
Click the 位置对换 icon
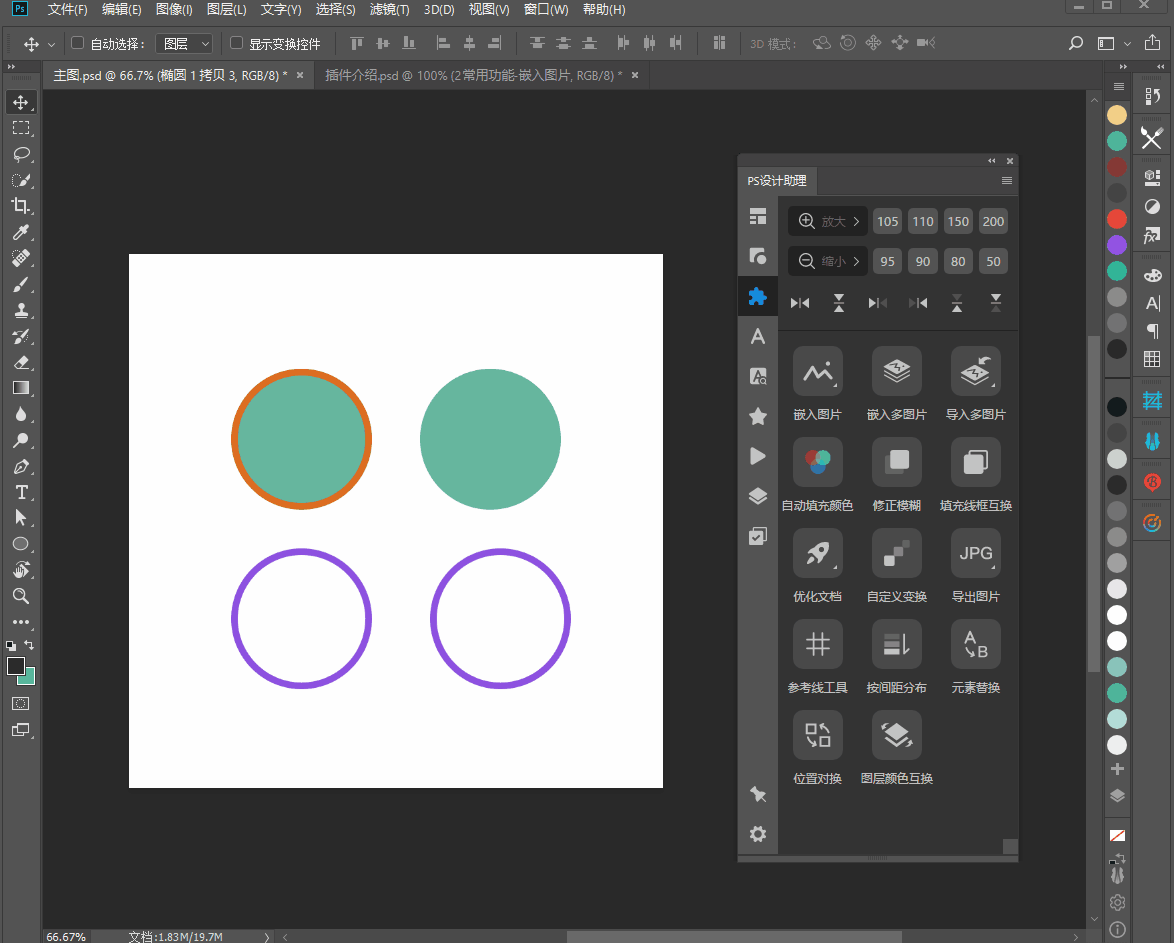pyautogui.click(x=818, y=736)
